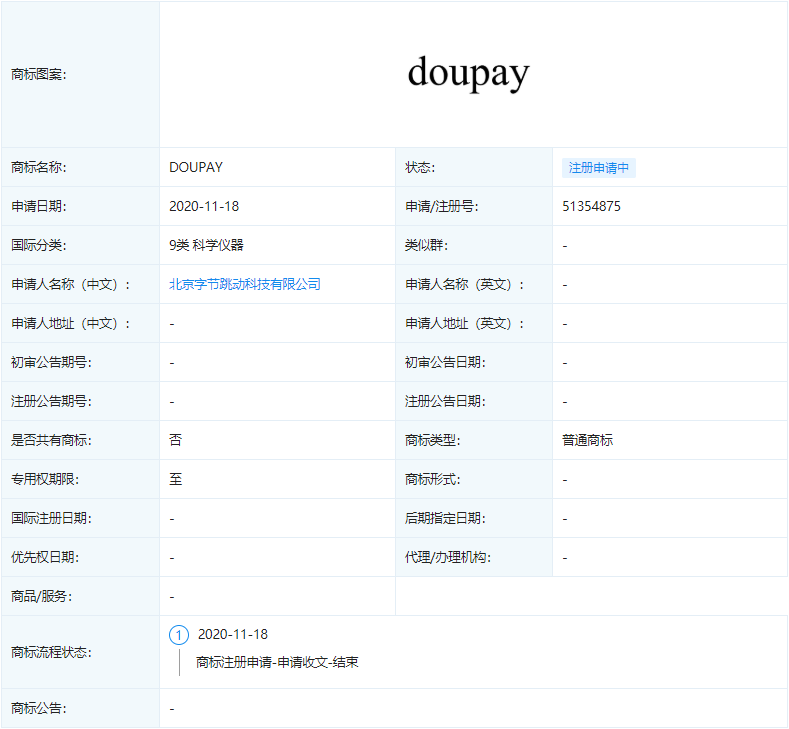Select trademark type value 普通商标
Viewport: 789px width, 729px height.
click(587, 440)
